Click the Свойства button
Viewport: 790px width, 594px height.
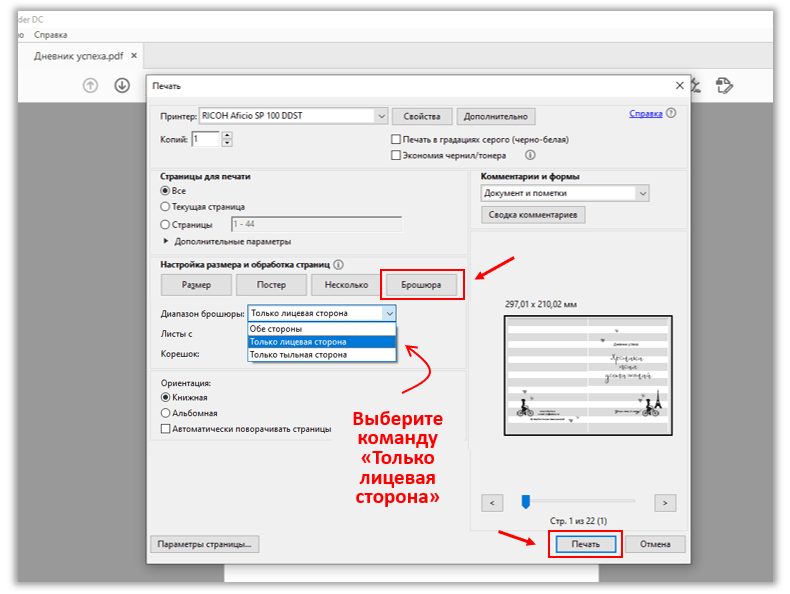point(422,116)
